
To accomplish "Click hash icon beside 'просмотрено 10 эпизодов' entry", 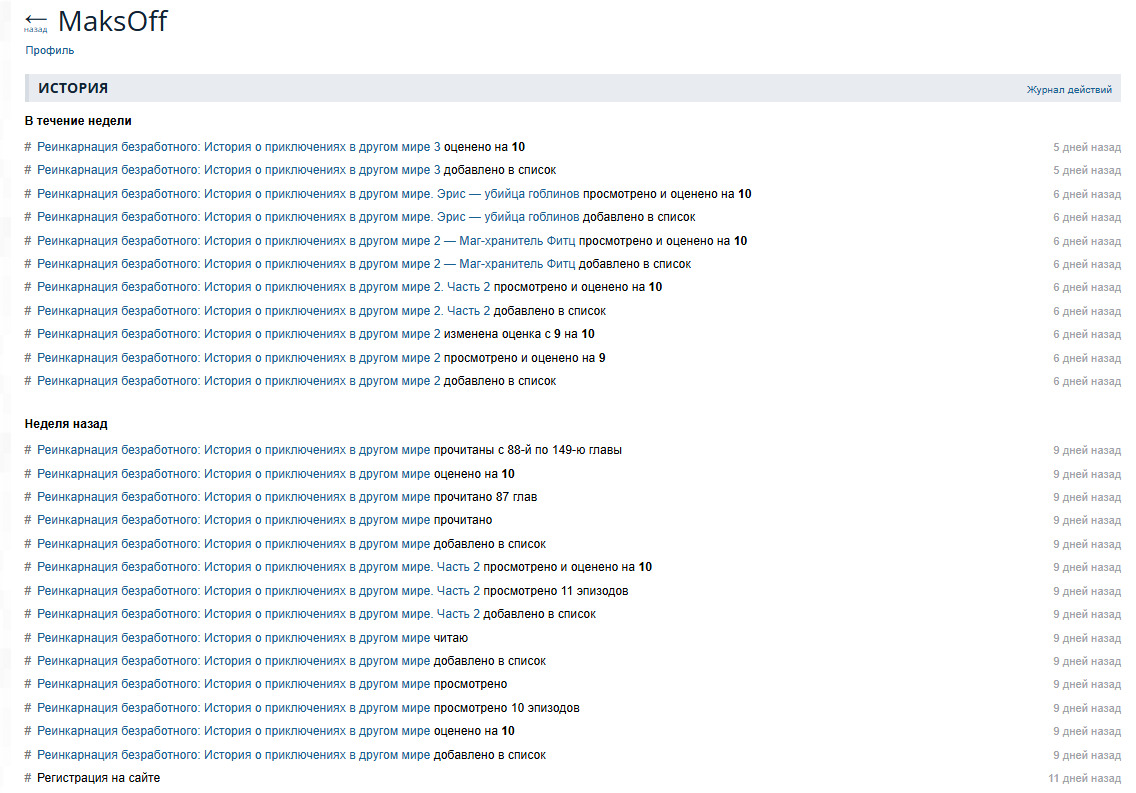I will pos(28,708).
